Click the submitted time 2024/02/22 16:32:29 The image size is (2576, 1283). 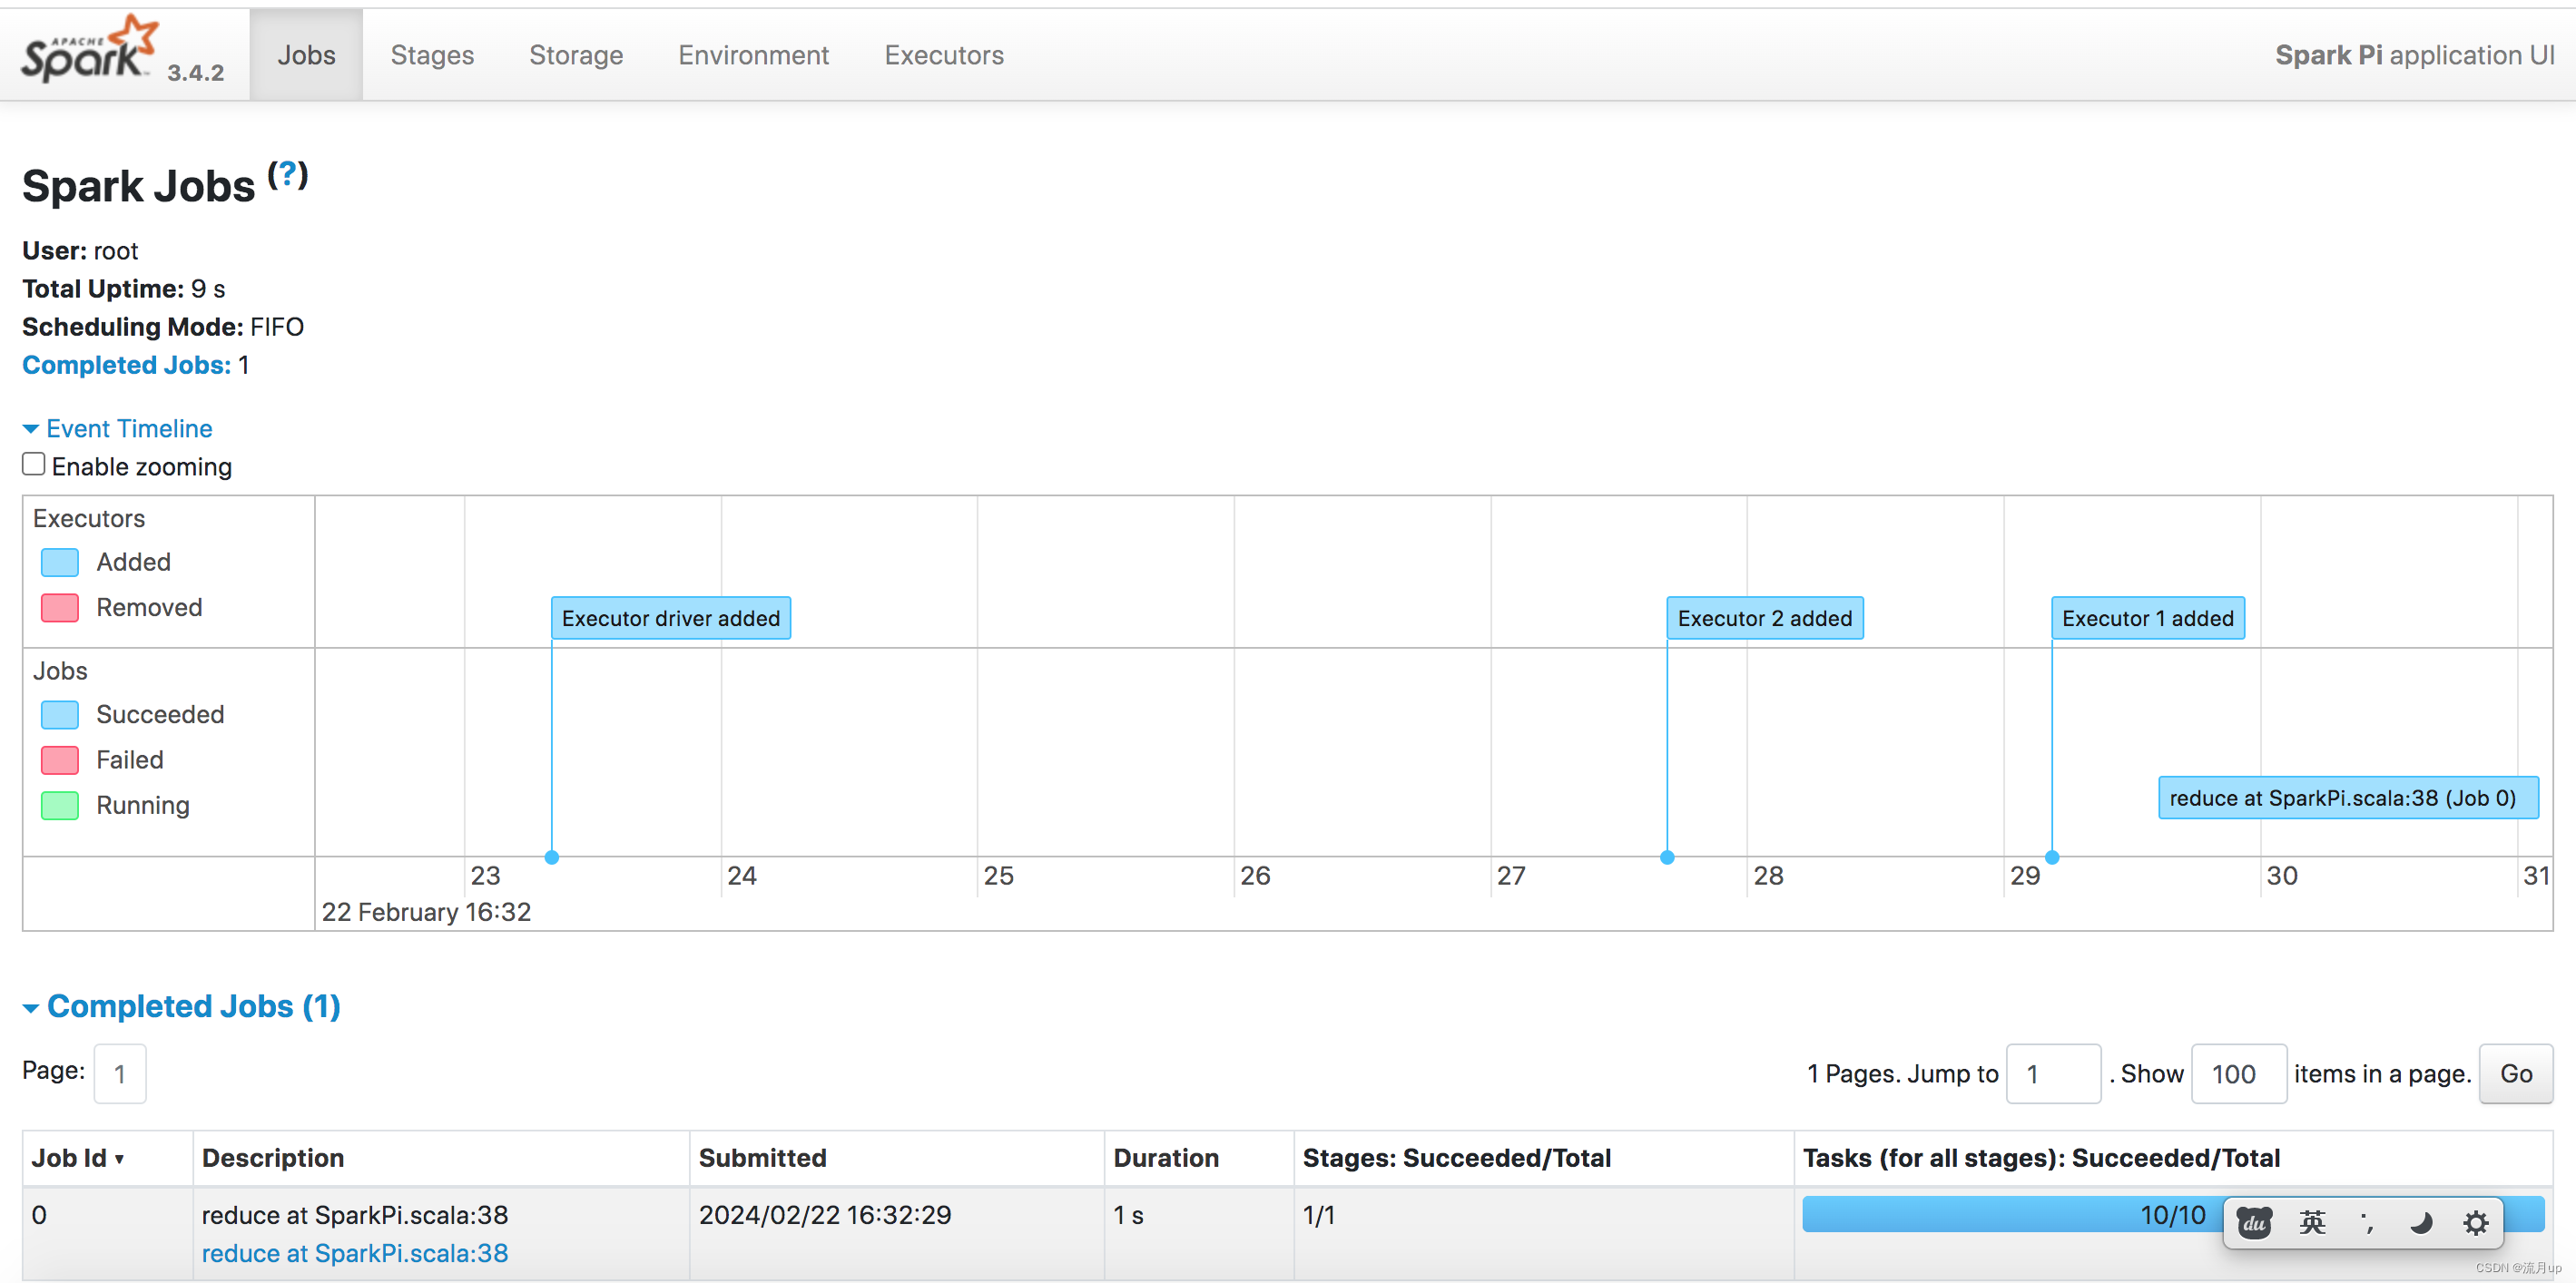tap(825, 1215)
